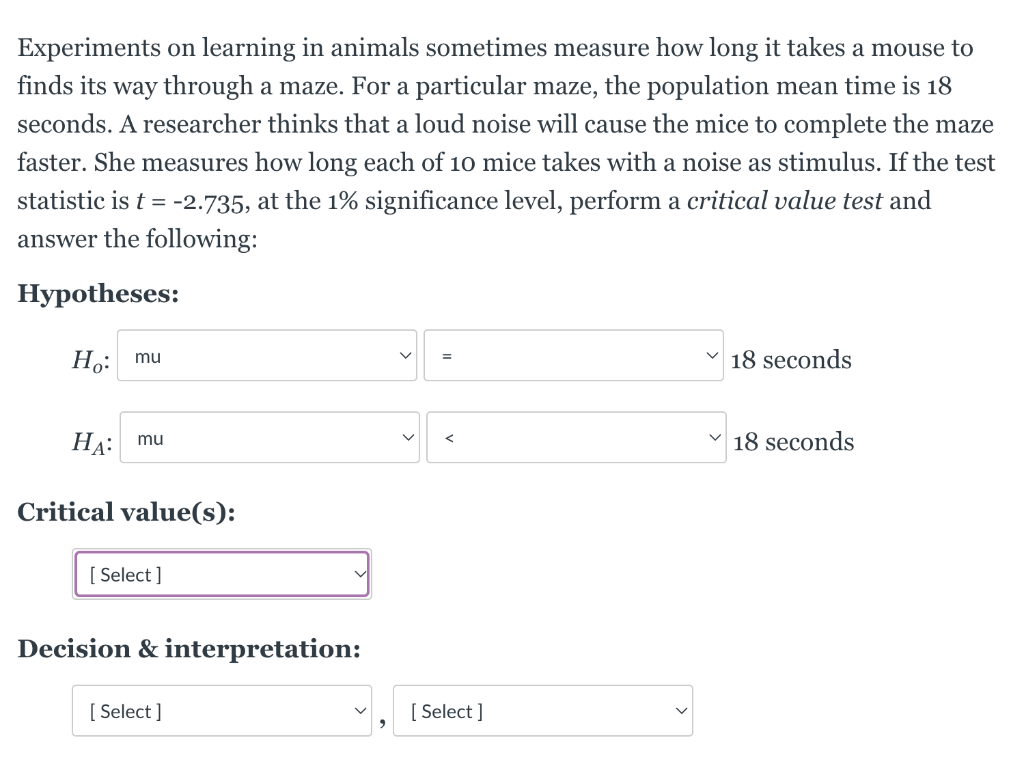Click the italic 'critical value test' text
Viewport: 1024px width, 781px height.
[x=785, y=200]
